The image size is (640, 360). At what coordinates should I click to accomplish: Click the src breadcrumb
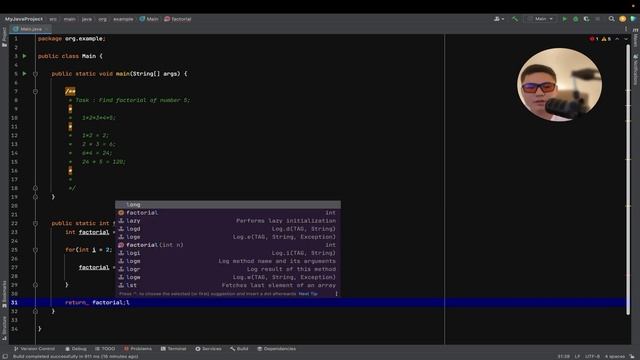53,19
